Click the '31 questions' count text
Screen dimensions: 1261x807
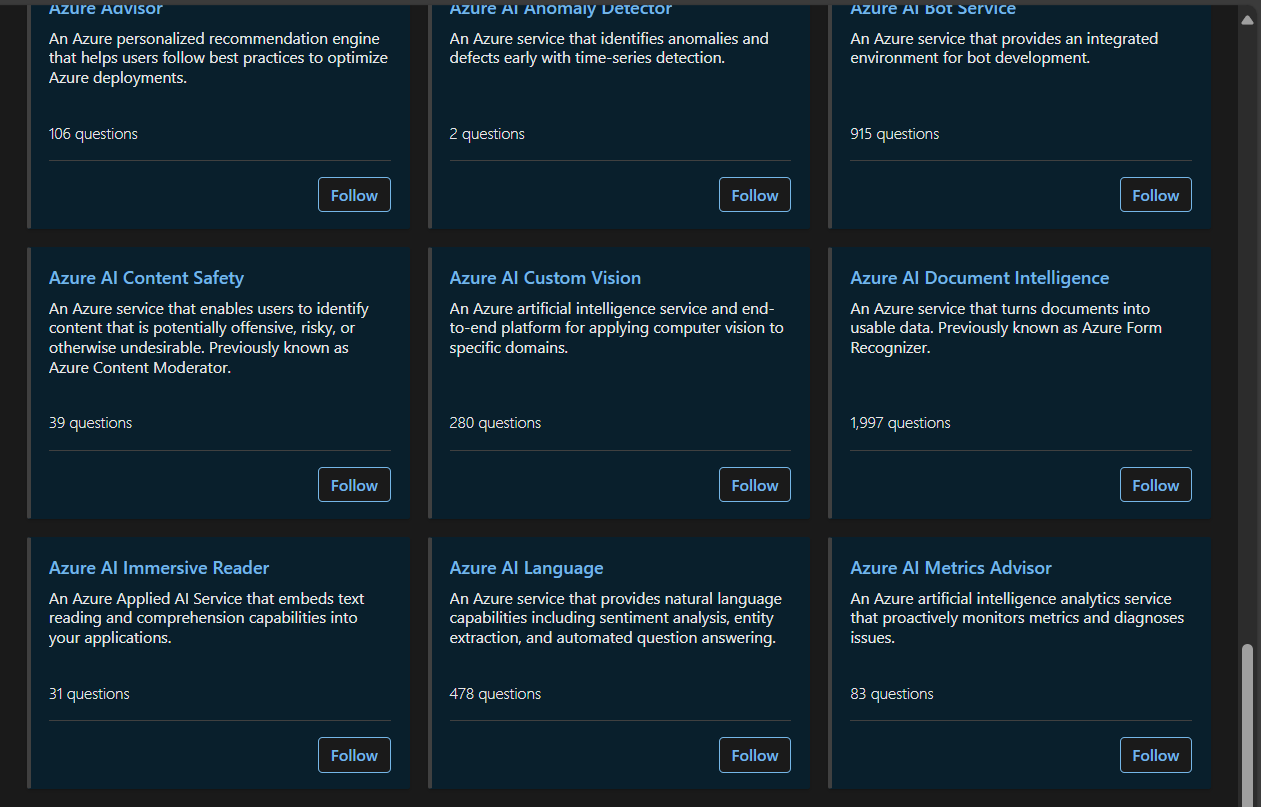pyautogui.click(x=89, y=694)
